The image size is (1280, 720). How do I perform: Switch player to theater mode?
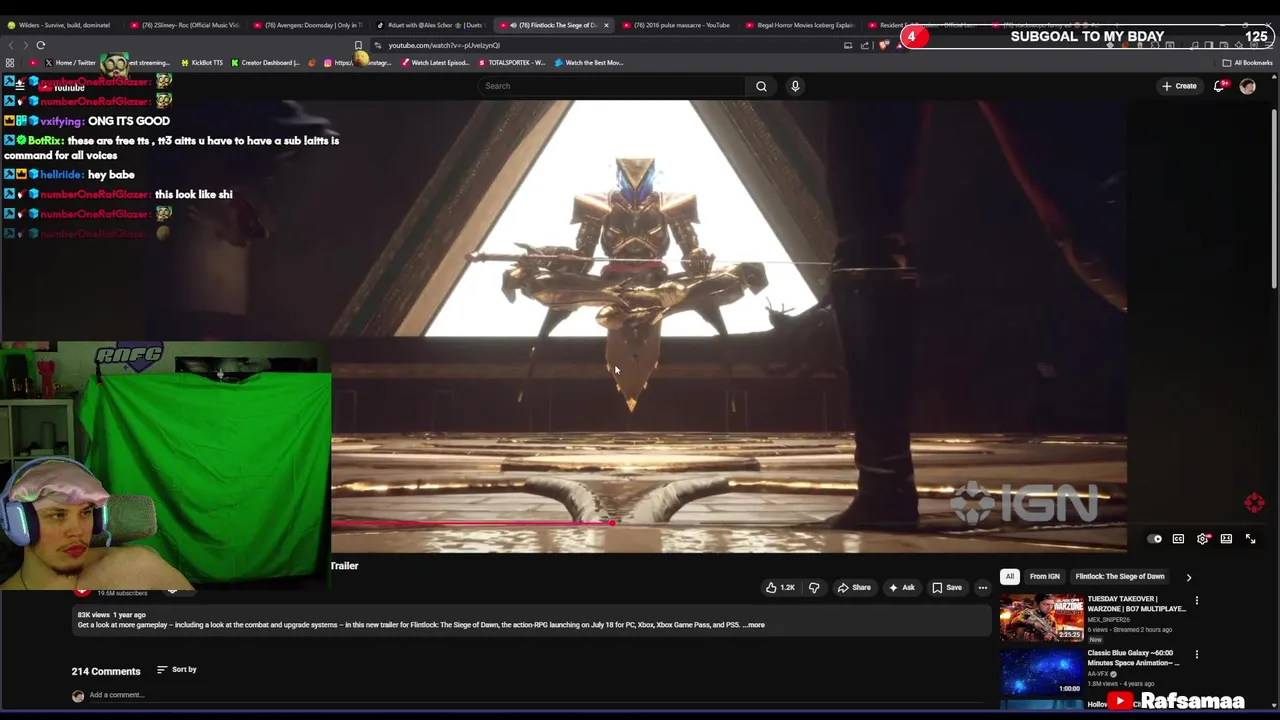[x=1226, y=539]
